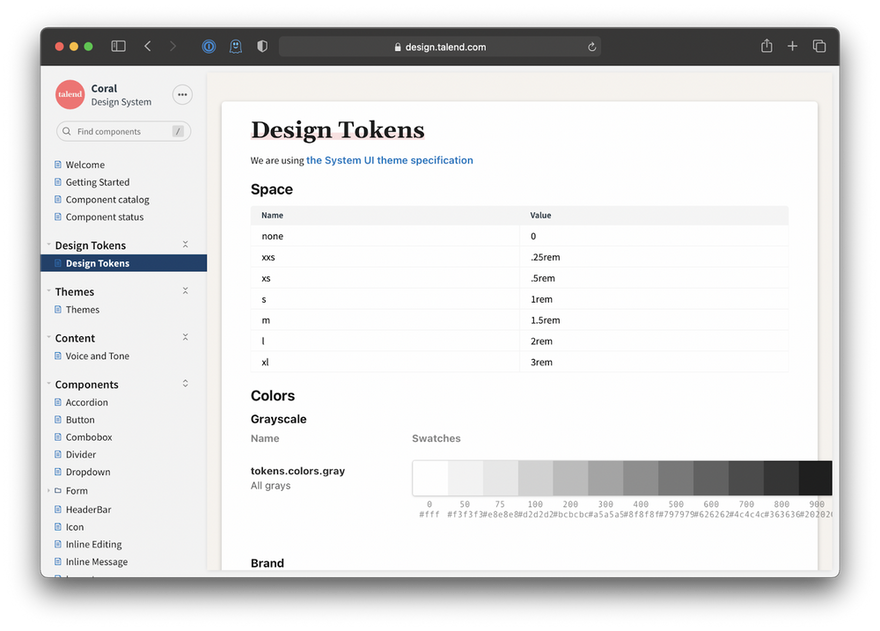The width and height of the screenshot is (880, 631).
Task: Open the System UI theme specification link
Action: tap(389, 160)
